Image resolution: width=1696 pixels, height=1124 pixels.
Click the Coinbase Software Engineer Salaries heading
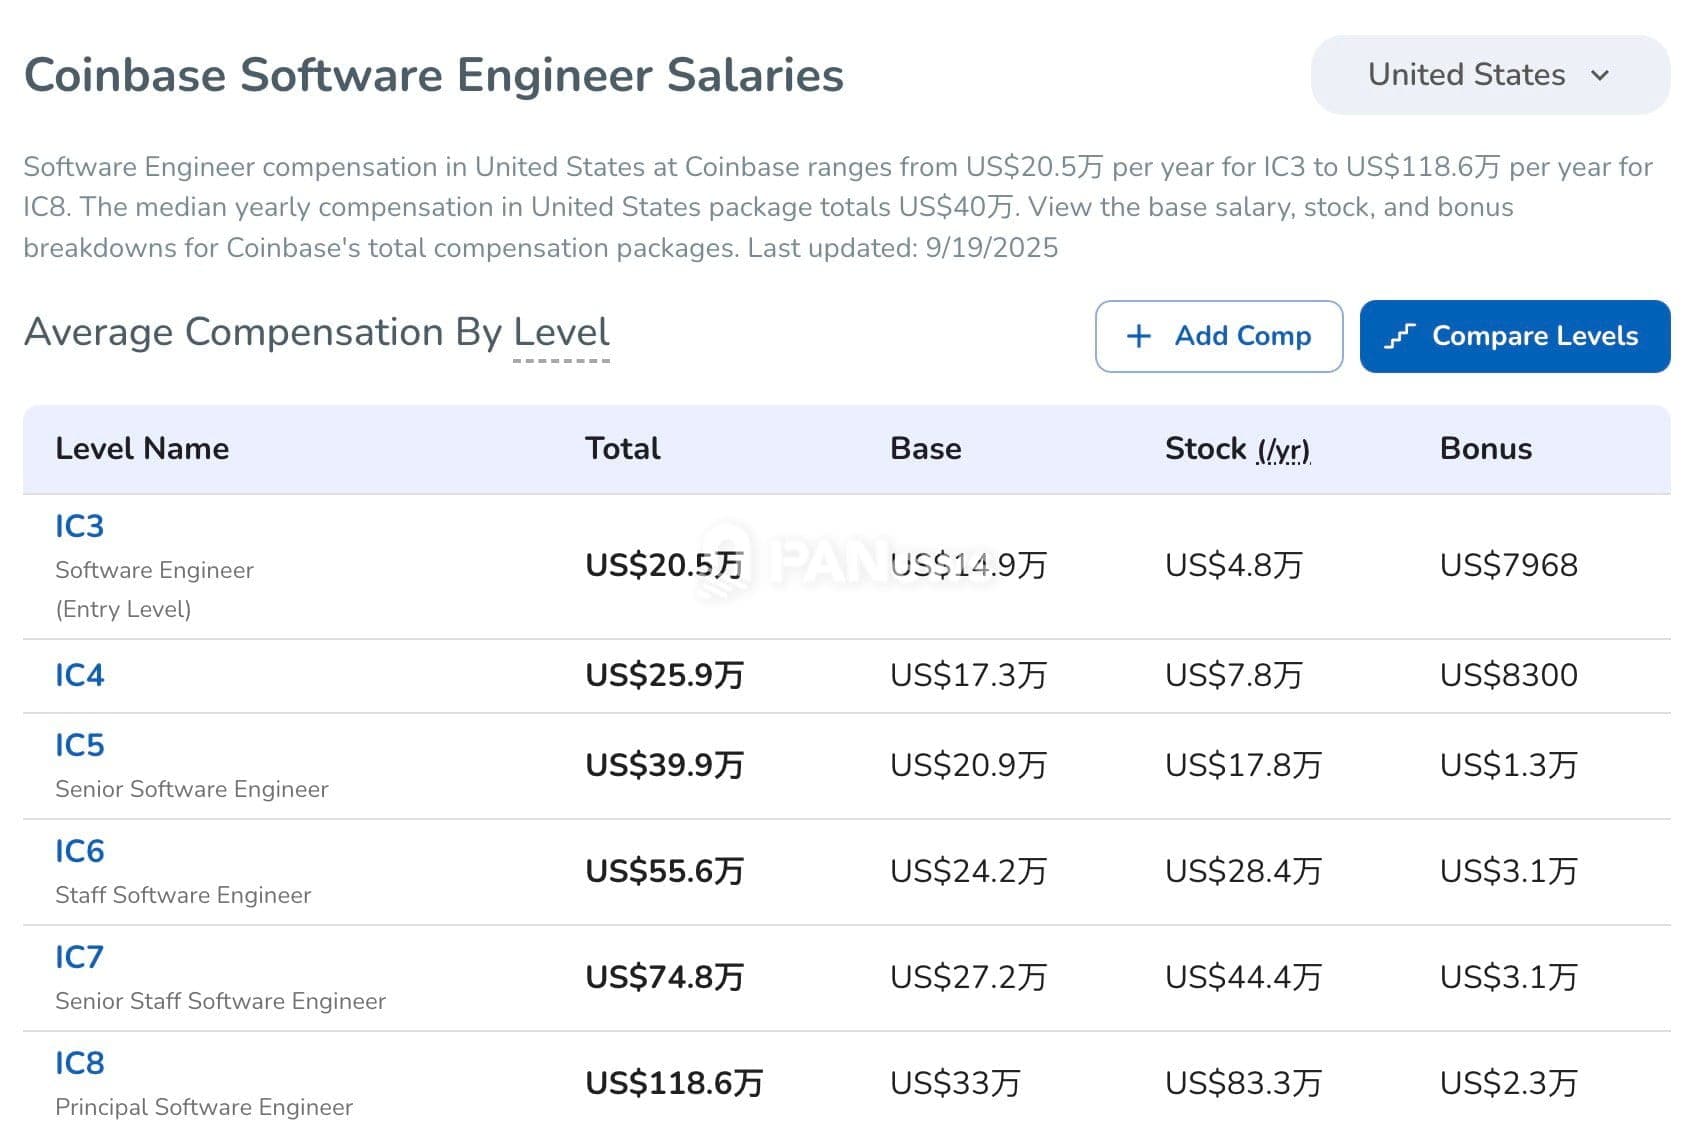tap(434, 74)
